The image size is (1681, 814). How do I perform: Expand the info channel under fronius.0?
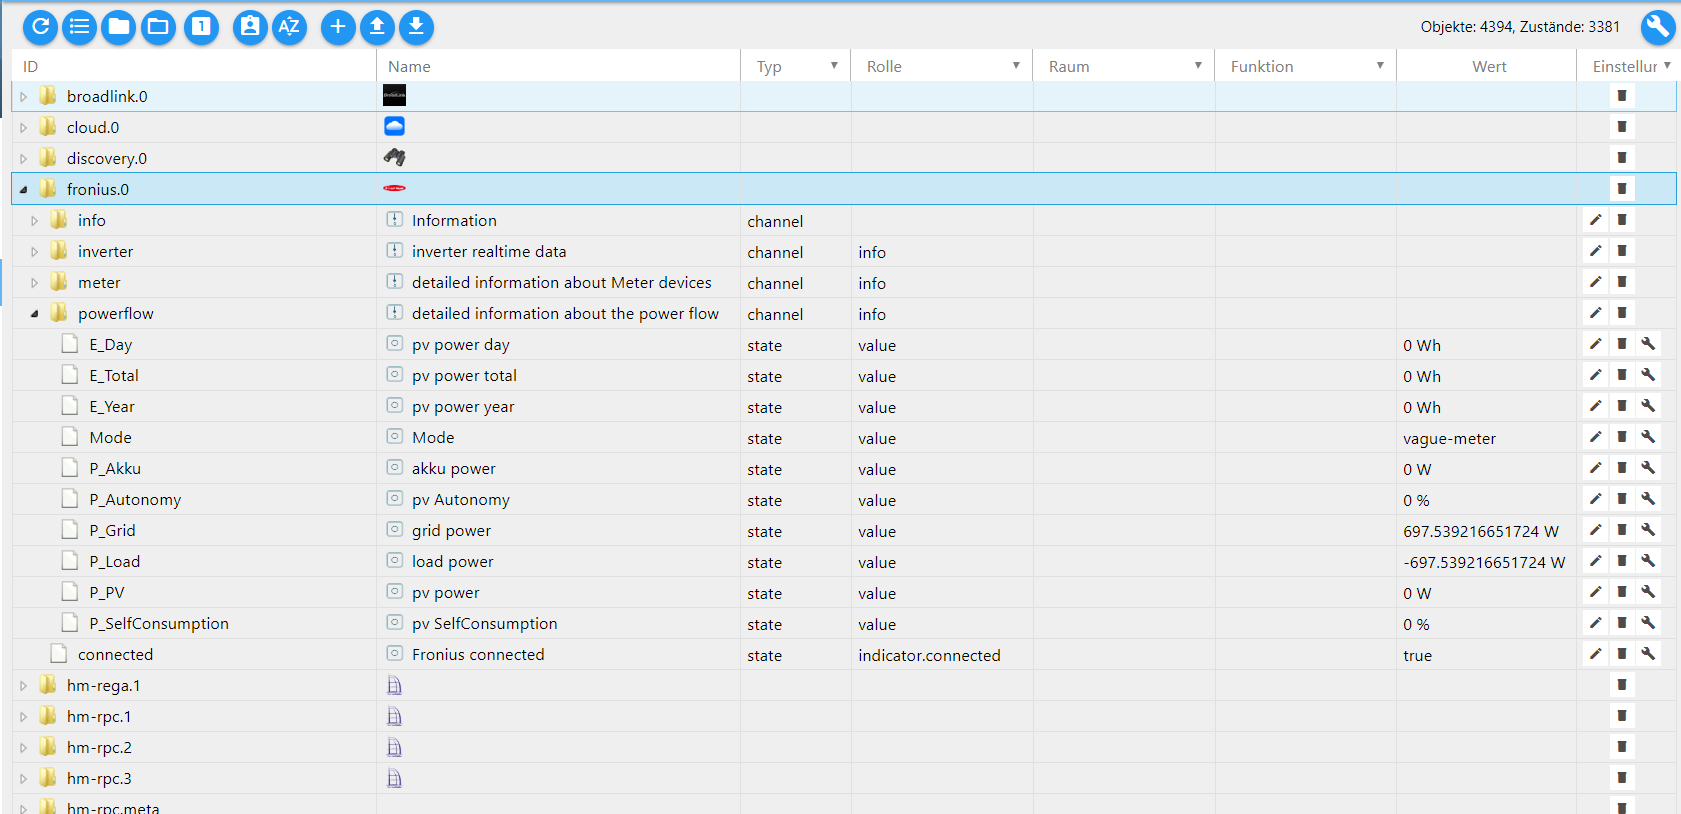[x=35, y=221]
